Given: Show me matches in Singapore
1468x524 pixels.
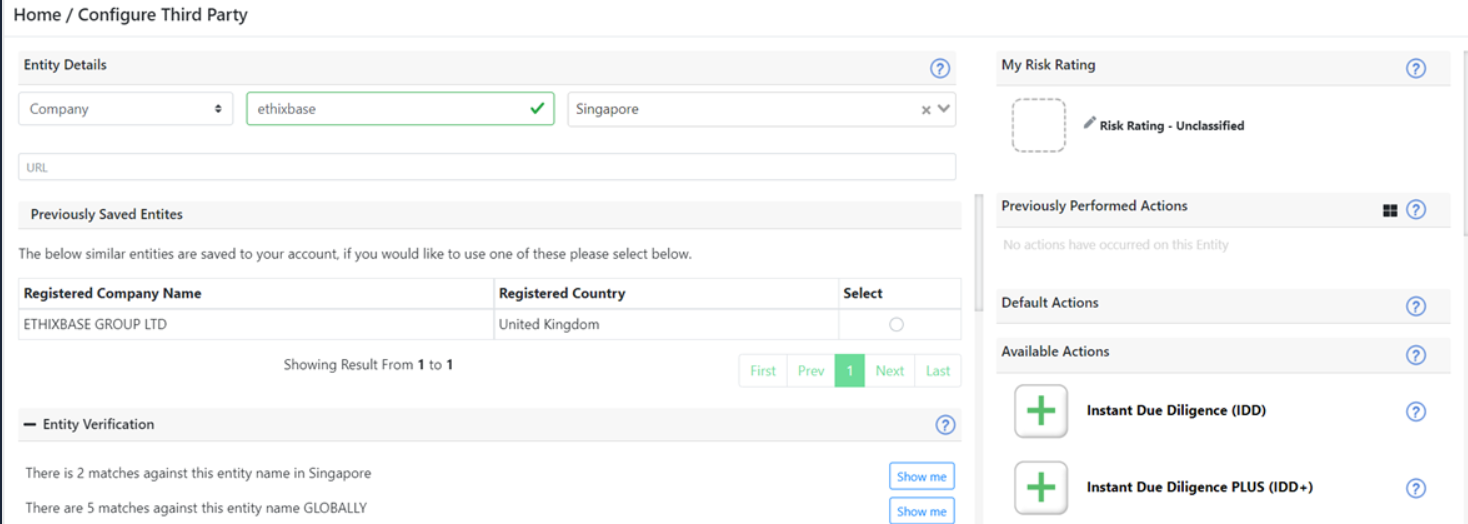Looking at the screenshot, I should click(x=921, y=476).
